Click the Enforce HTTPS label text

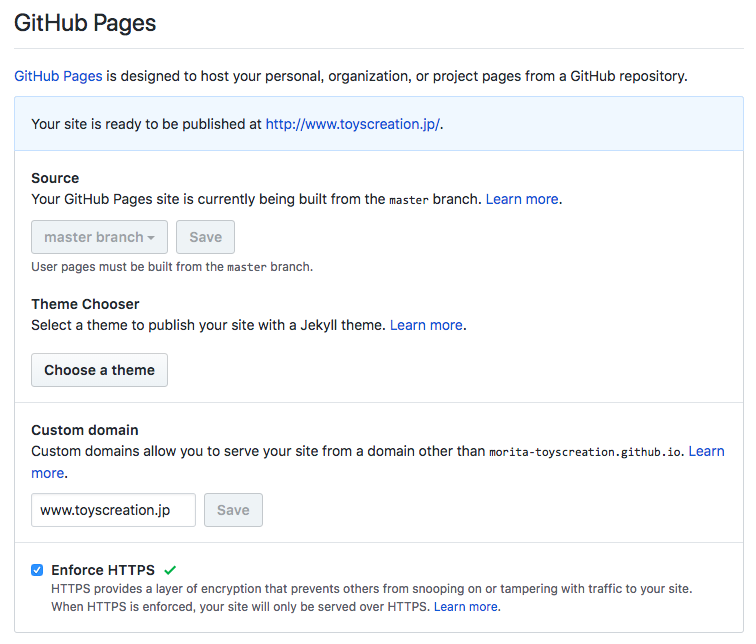[x=103, y=570]
